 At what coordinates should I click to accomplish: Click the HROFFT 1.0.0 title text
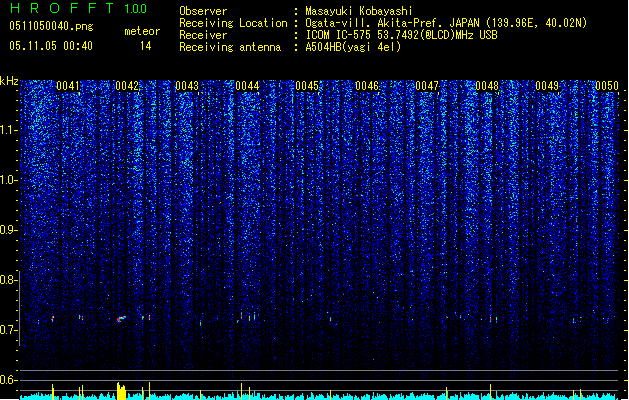point(78,8)
